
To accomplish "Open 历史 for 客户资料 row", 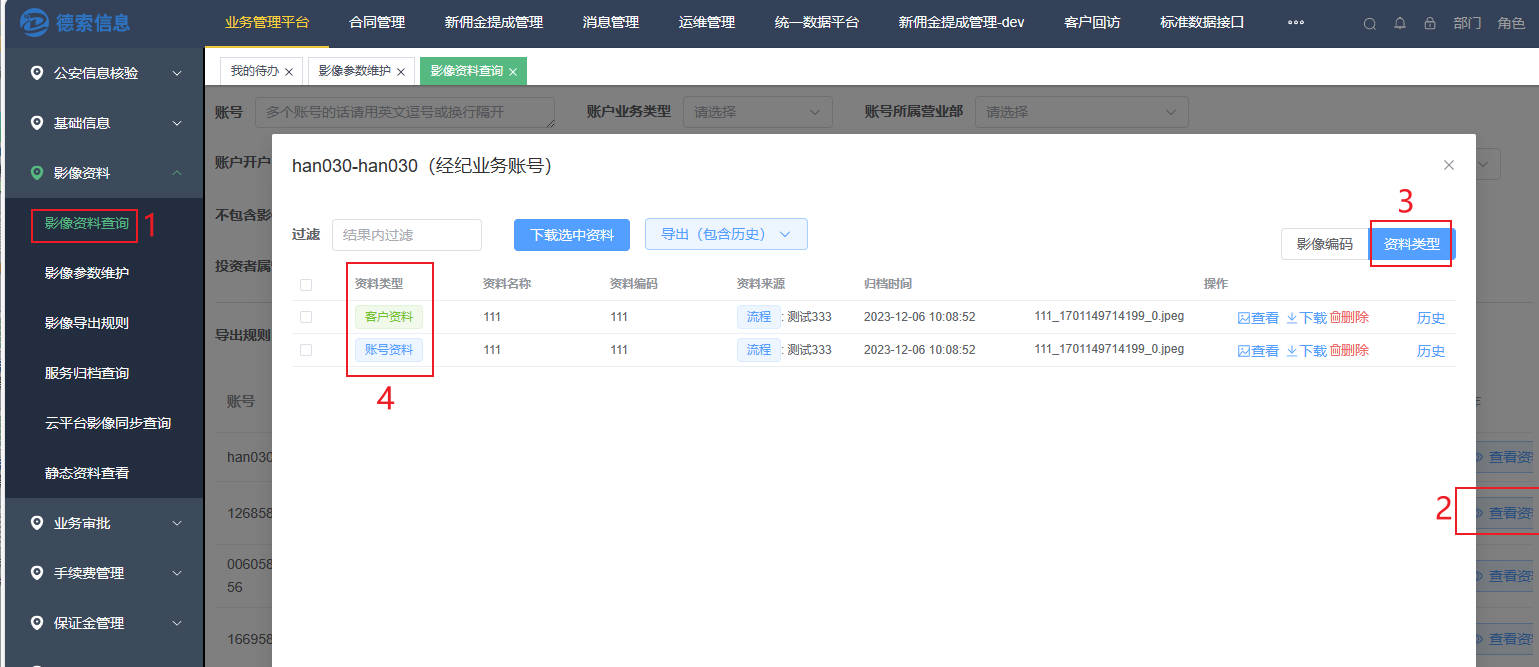I will [1431, 318].
